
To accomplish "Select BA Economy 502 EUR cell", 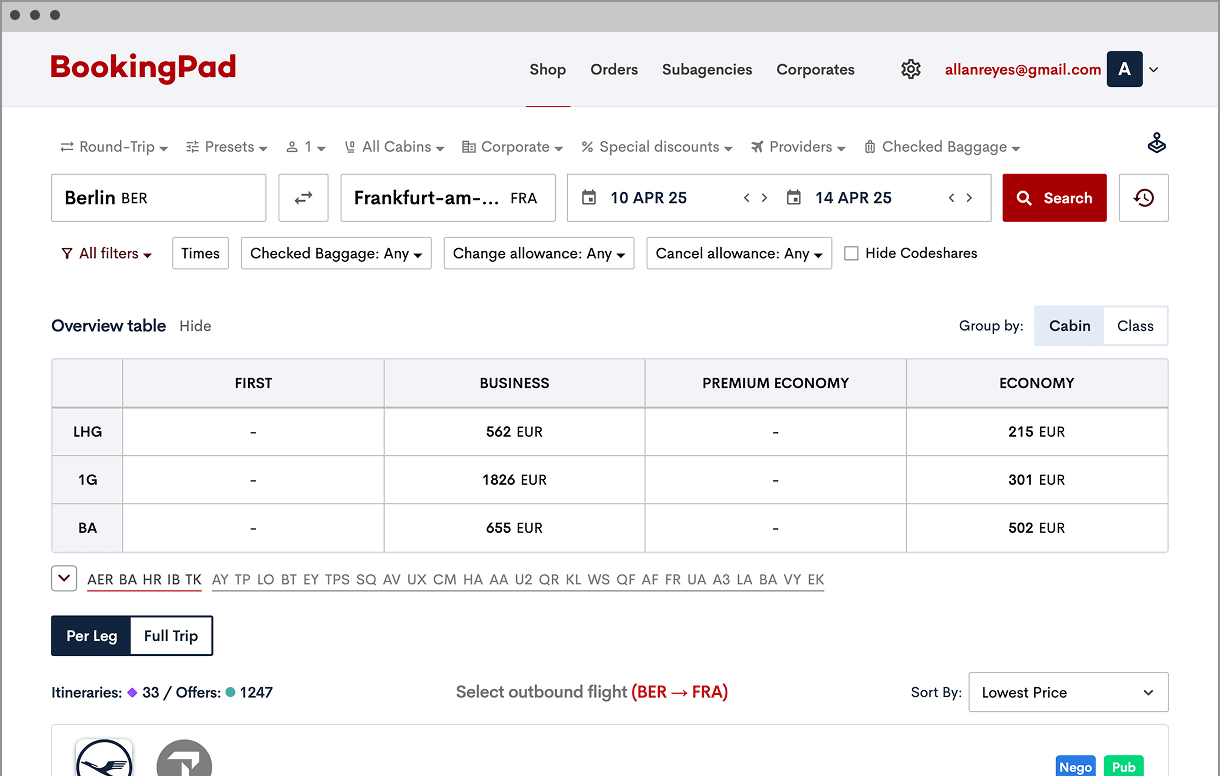I will pyautogui.click(x=1037, y=528).
